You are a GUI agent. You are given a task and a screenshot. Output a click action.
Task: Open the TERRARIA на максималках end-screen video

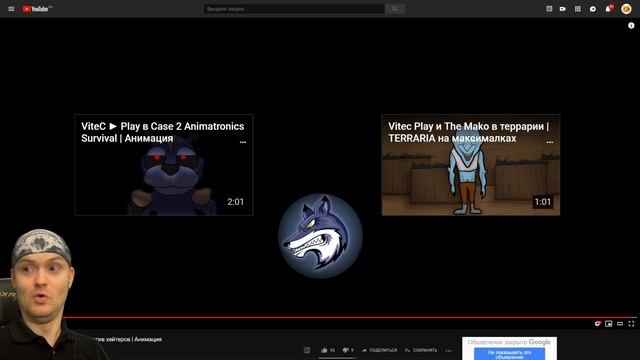[471, 165]
